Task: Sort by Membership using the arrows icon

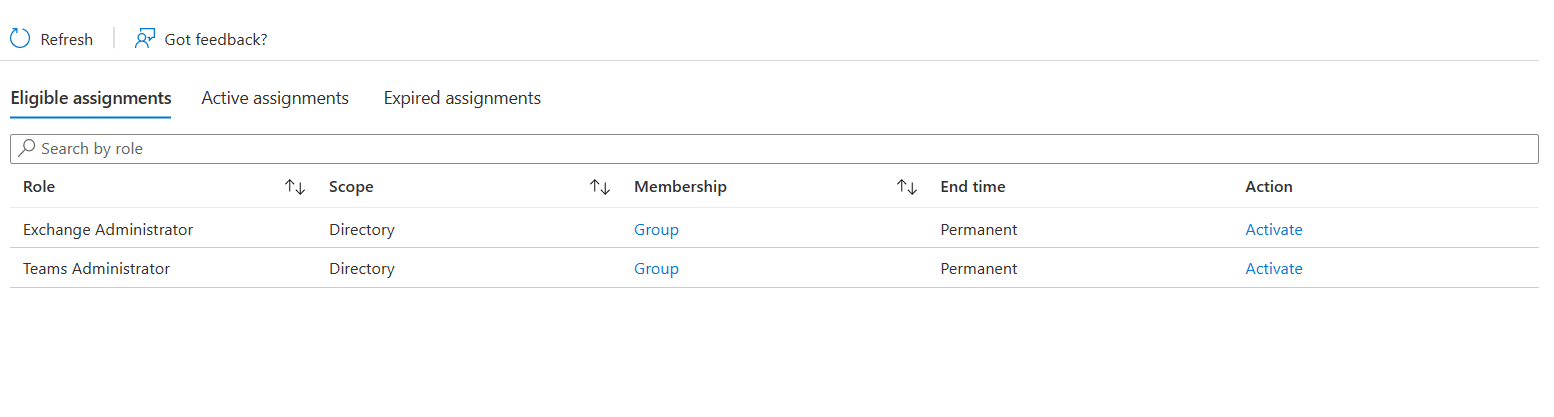Action: pos(907,187)
